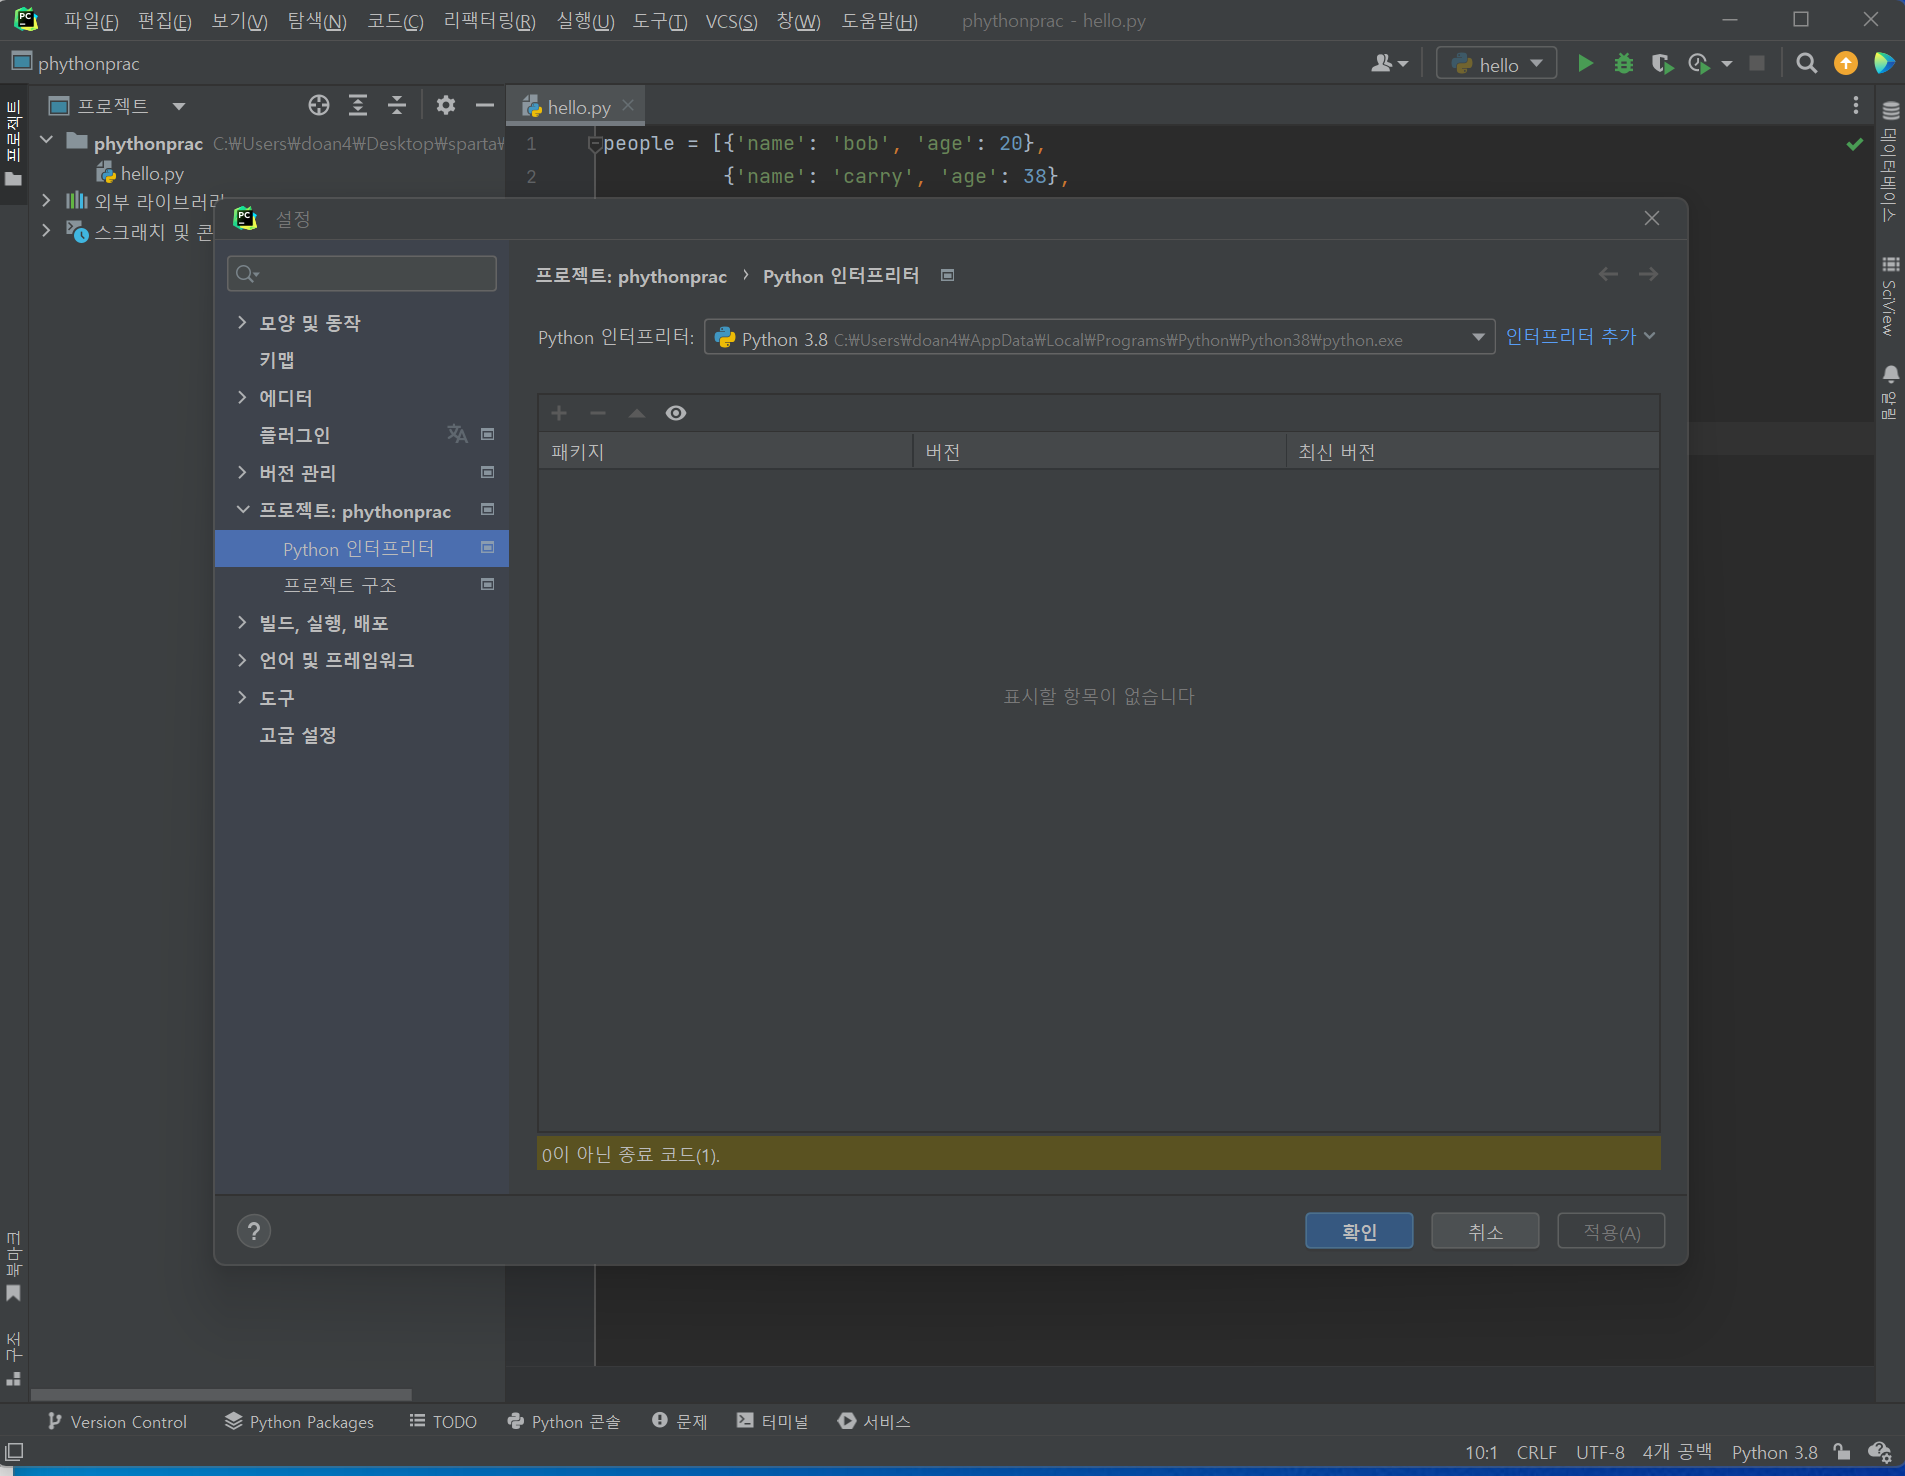Run the hello configuration
The height and width of the screenshot is (1476, 1905).
click(1585, 64)
